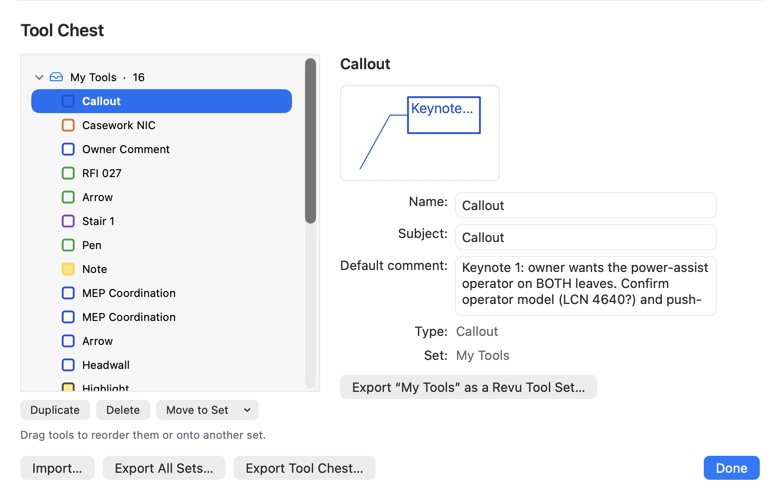Click the Duplicate button

[x=55, y=410]
